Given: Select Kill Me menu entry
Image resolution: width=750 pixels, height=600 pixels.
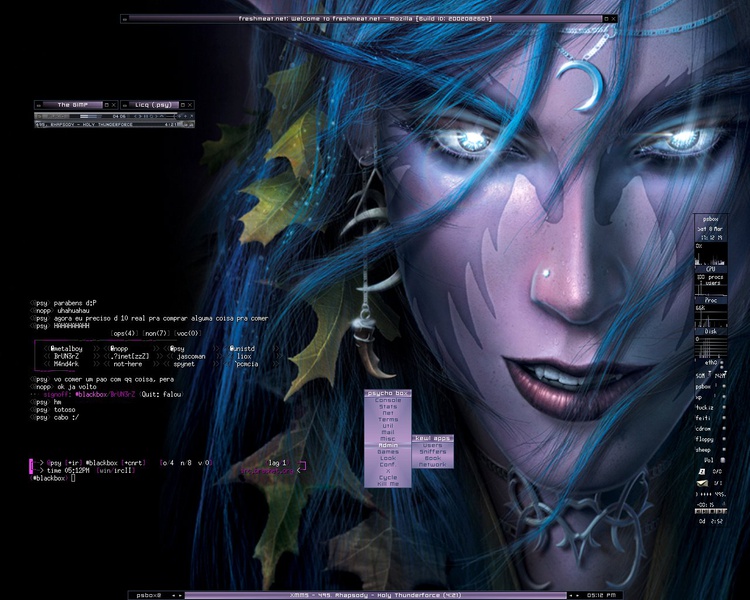Looking at the screenshot, I should pos(388,484).
